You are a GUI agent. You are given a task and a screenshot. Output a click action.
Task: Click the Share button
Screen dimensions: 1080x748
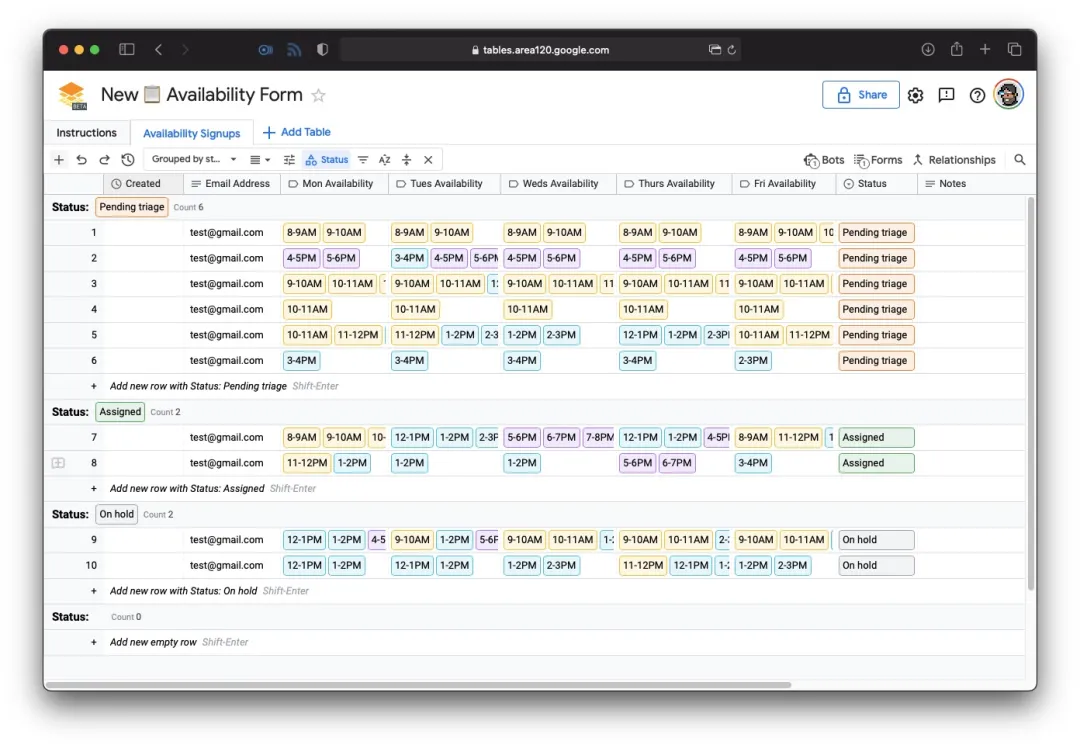tap(860, 95)
